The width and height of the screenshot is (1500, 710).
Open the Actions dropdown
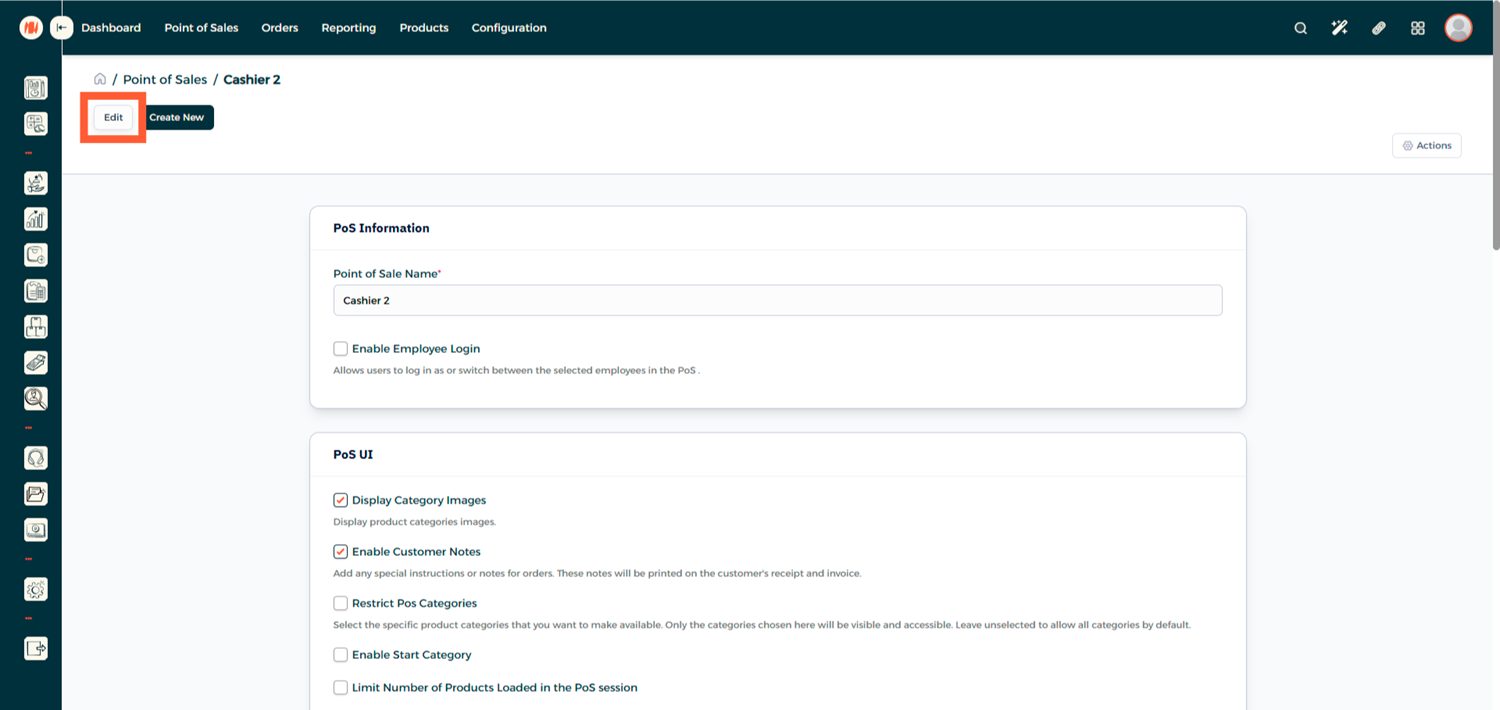(x=1426, y=146)
